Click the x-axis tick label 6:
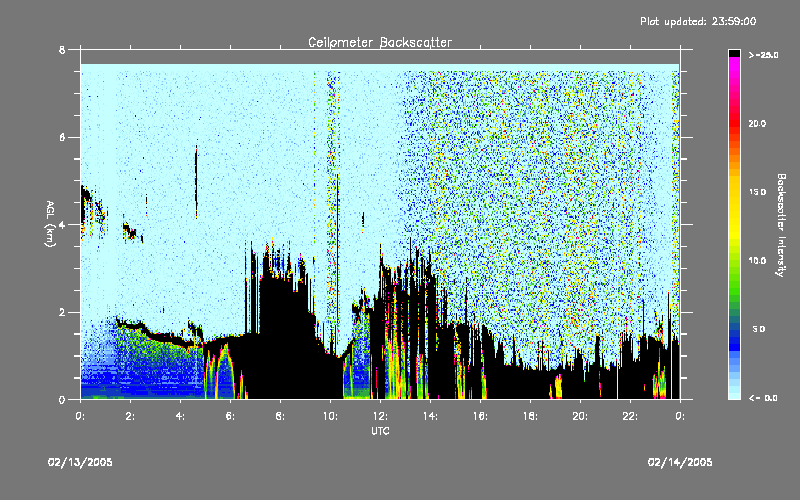Screen dimensions: 800x500 click(x=230, y=416)
